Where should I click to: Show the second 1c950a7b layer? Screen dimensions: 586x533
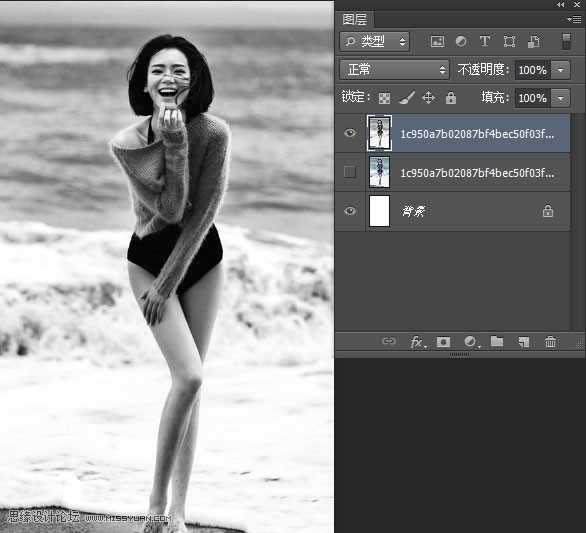[350, 172]
